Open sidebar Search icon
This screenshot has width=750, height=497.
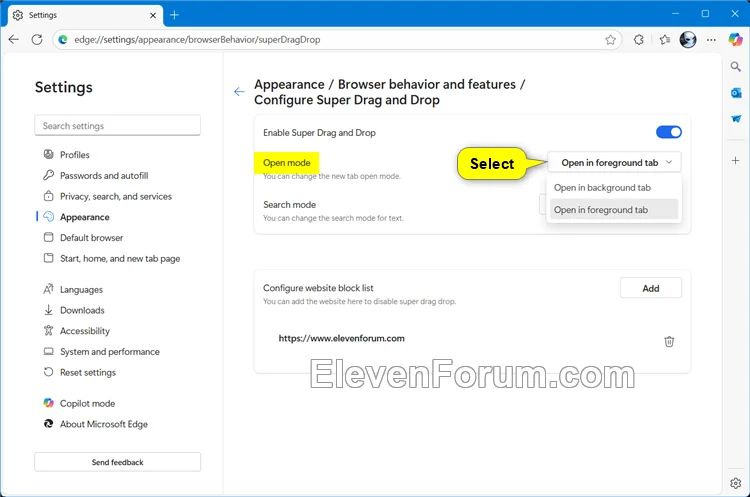click(x=736, y=66)
